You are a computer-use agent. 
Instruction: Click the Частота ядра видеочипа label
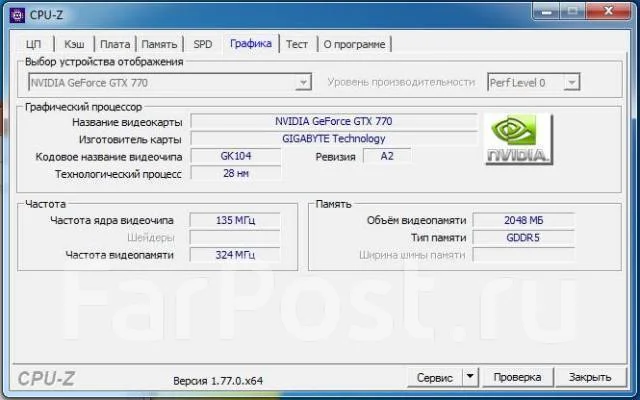coord(112,220)
